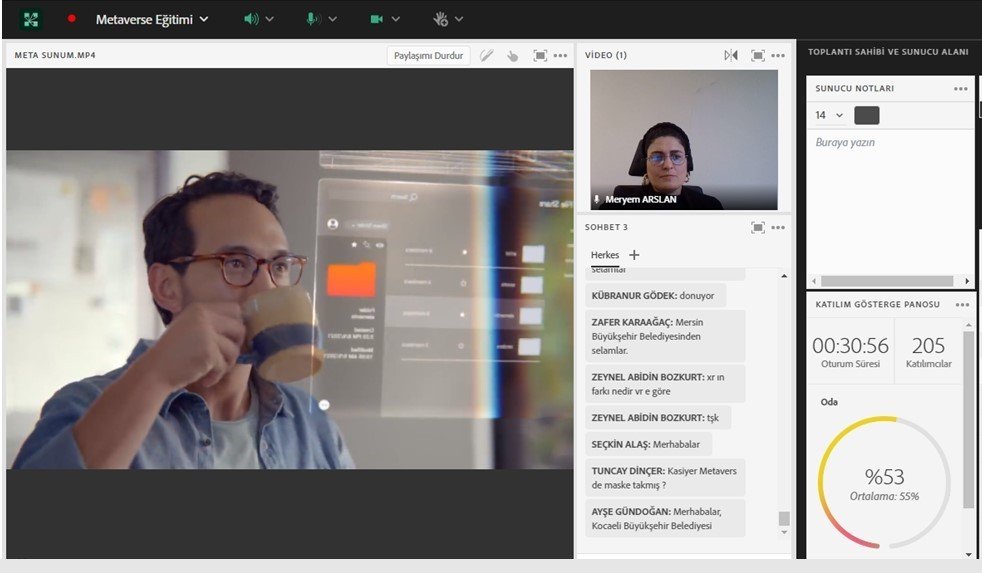Toggle the webcam icon
982x573 pixels.
pos(376,19)
